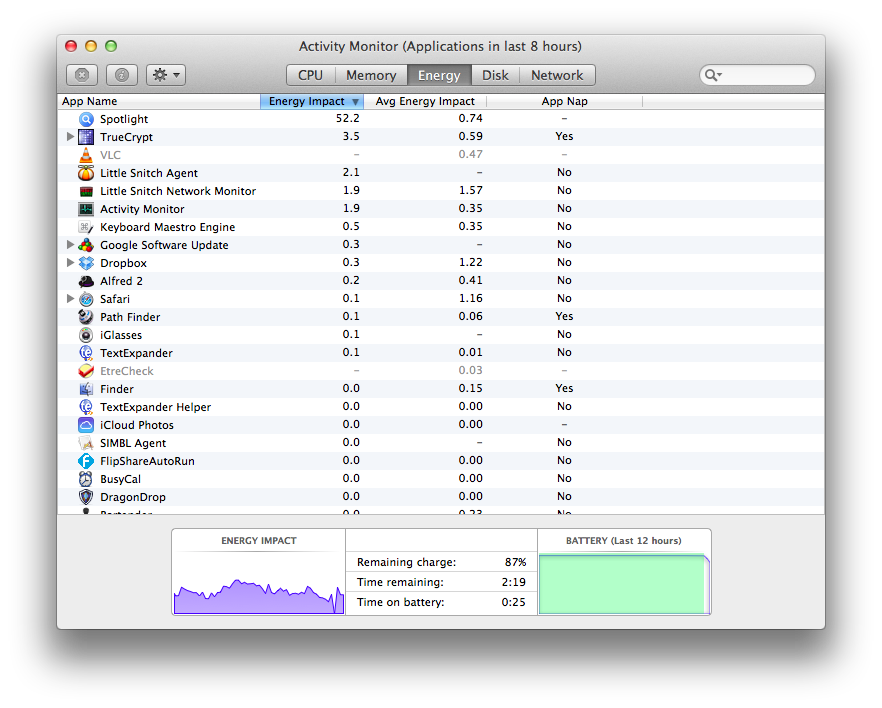Click the Time remaining 2:19 value
Image resolution: width=882 pixels, height=708 pixels.
click(514, 582)
